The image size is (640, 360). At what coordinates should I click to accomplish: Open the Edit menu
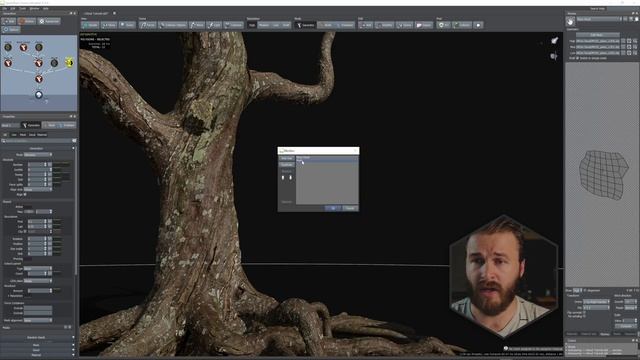13,8
